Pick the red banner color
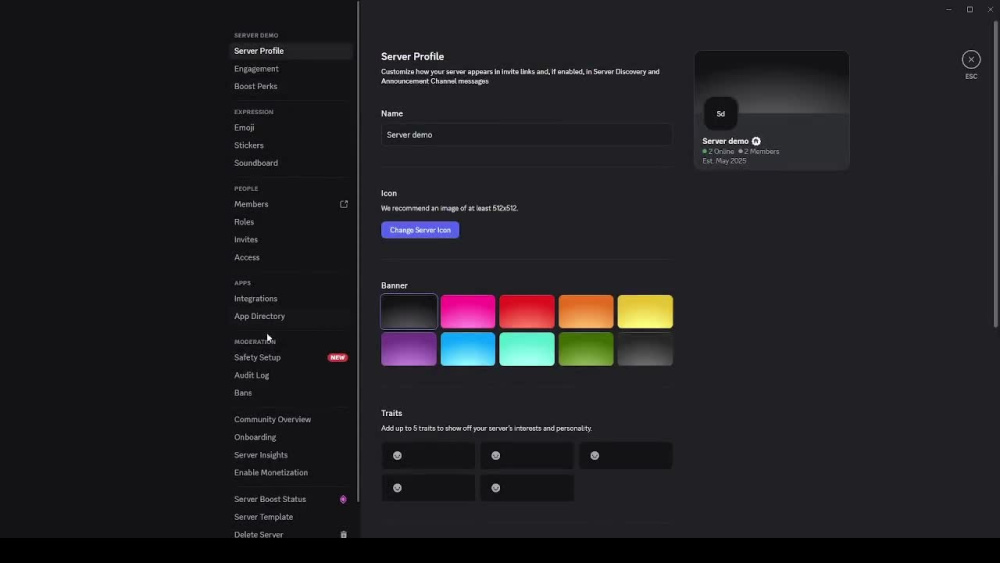Image resolution: width=1000 pixels, height=563 pixels. click(527, 312)
